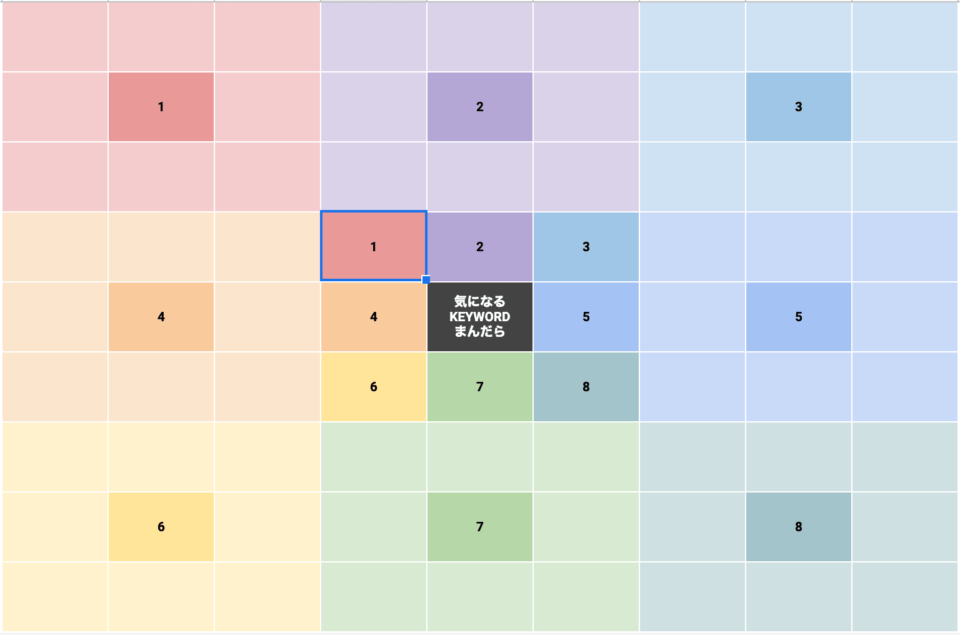Select cell 7 inside the light green block
The height and width of the screenshot is (635, 960).
[480, 527]
